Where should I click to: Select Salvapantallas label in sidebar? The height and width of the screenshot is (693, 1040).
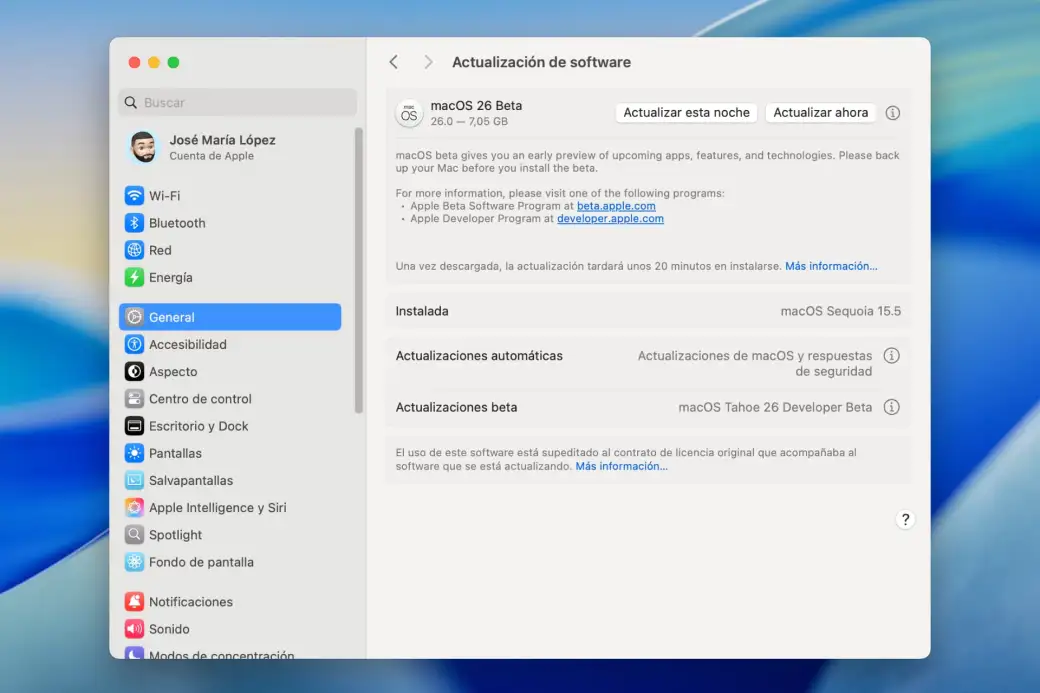click(x=191, y=480)
